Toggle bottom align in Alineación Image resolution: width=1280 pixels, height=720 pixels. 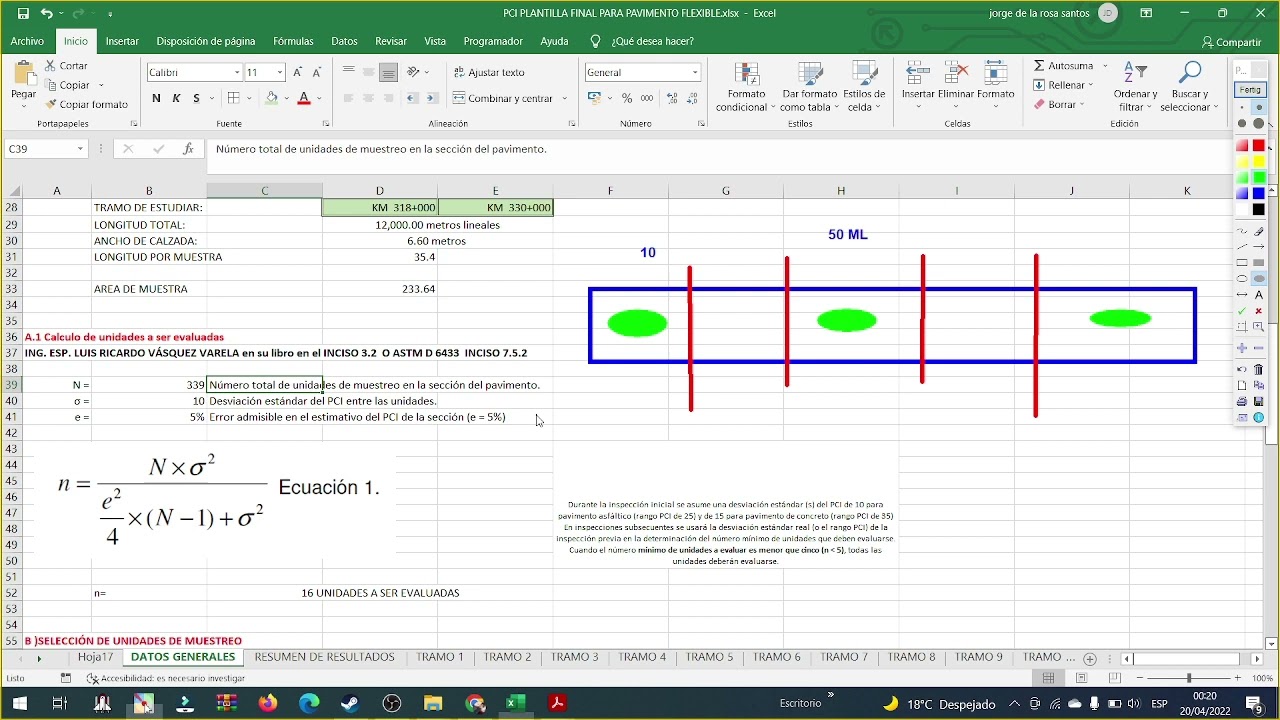[389, 72]
